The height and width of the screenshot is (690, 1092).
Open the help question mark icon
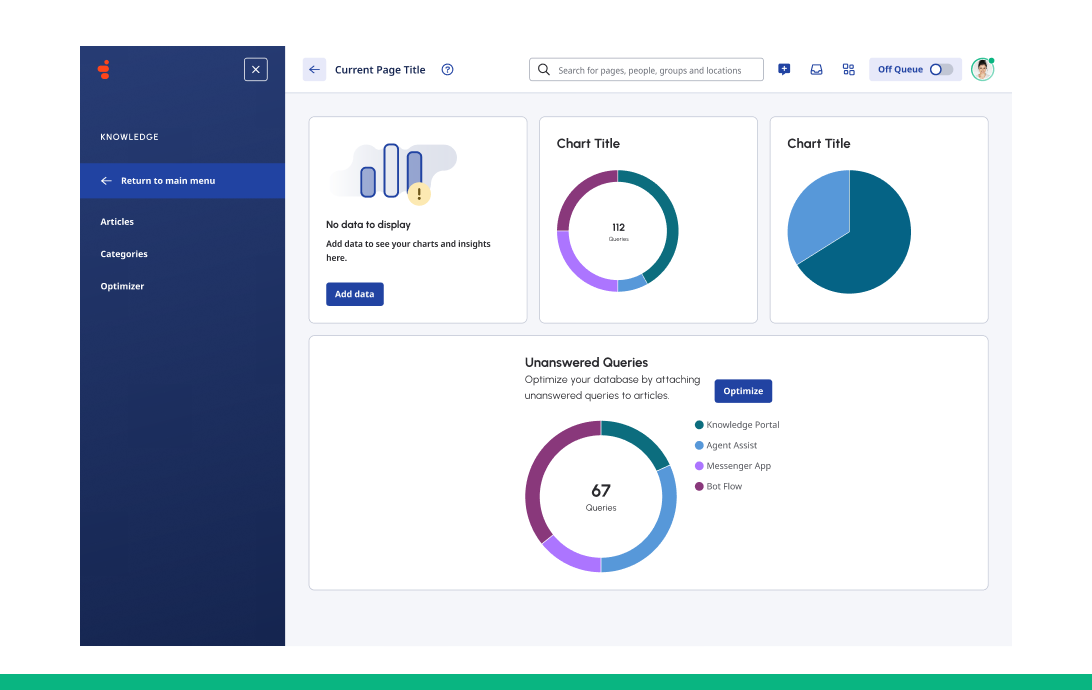coord(447,70)
